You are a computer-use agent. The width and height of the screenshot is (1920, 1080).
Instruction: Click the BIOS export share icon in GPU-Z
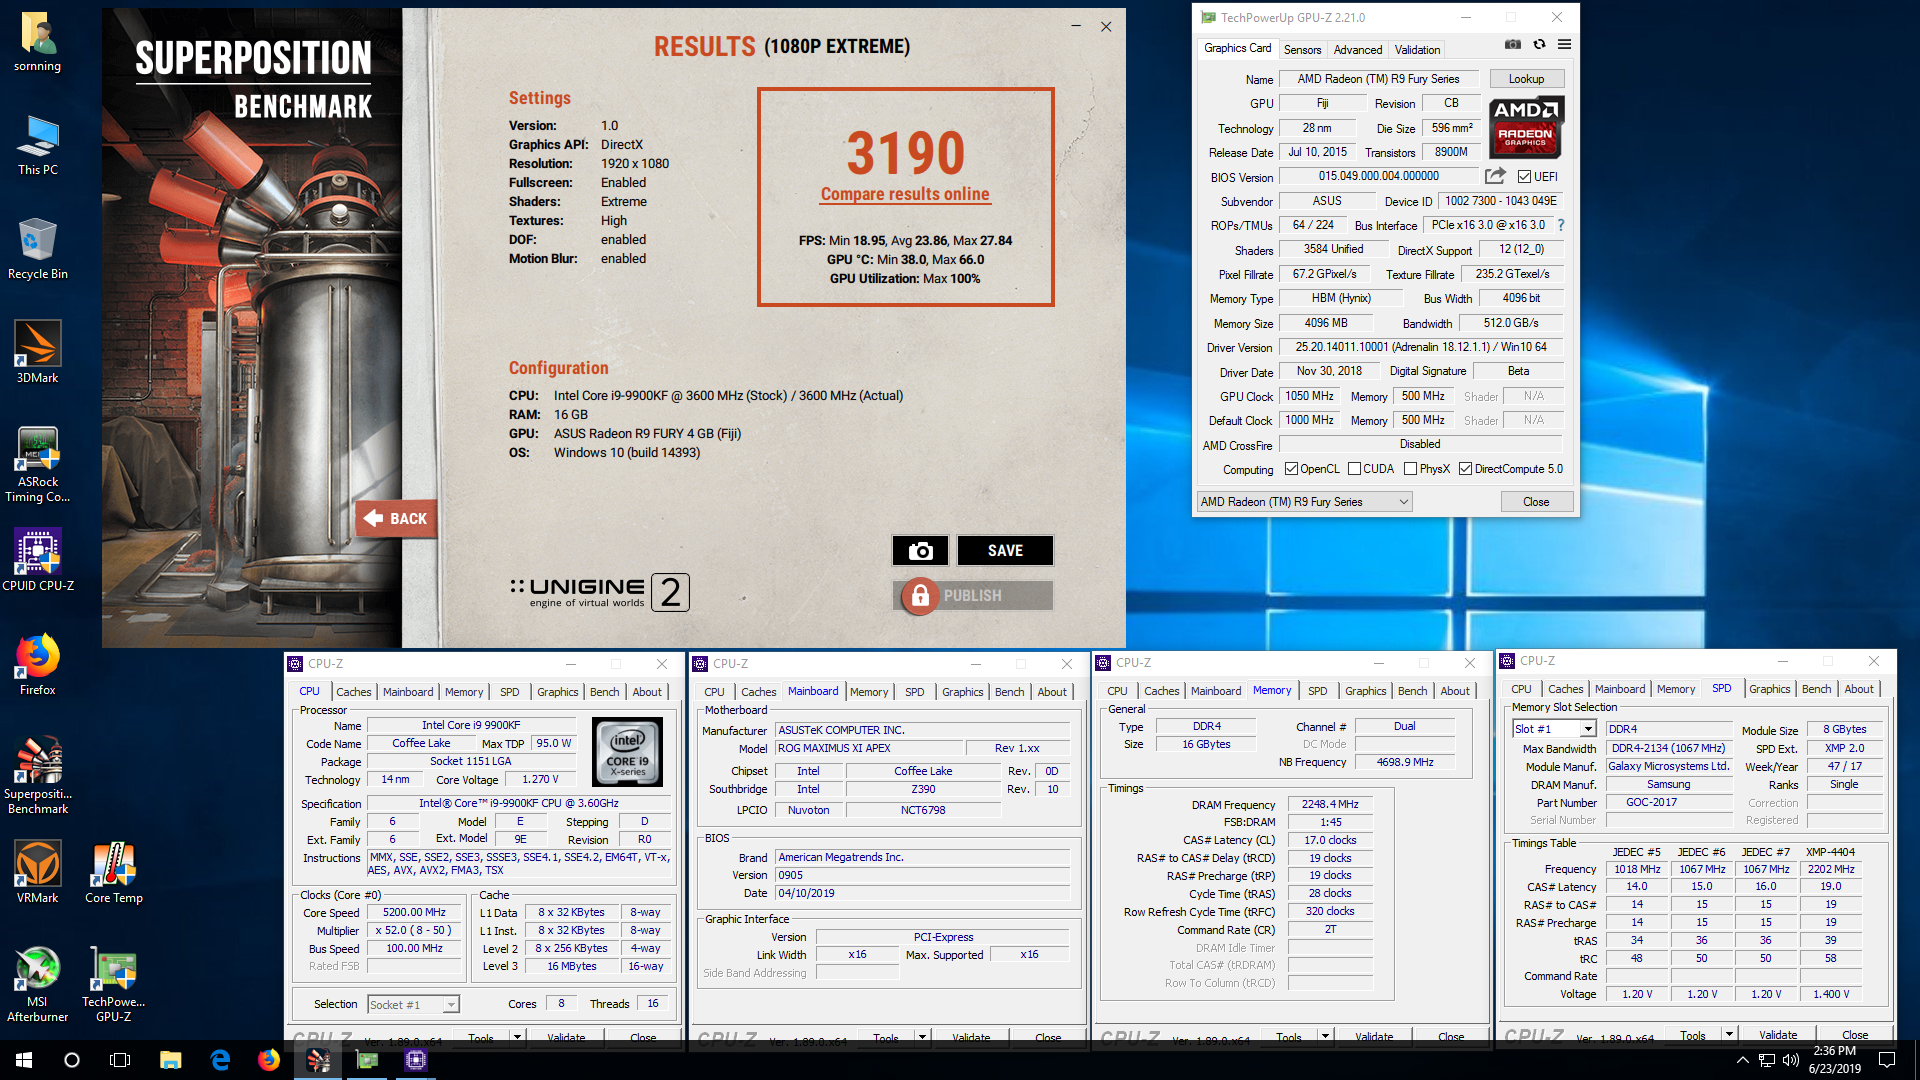tap(1495, 176)
